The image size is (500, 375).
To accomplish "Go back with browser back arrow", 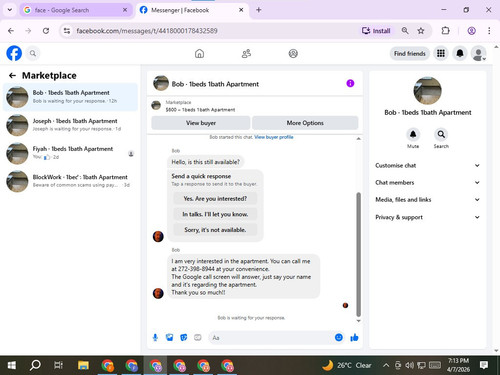I will click(x=11, y=31).
